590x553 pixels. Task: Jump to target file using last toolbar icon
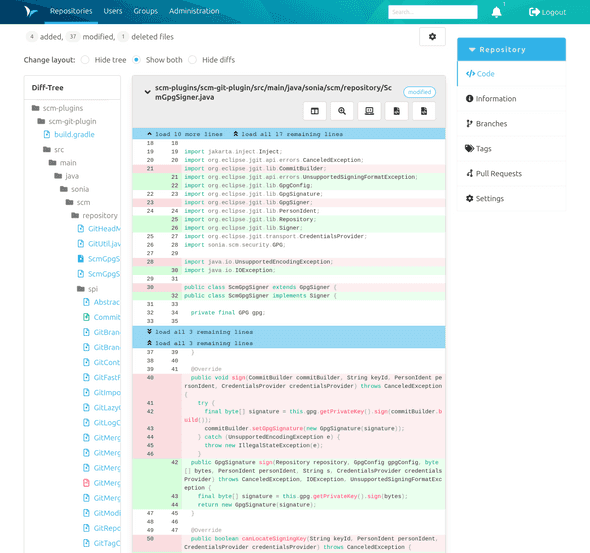point(424,111)
